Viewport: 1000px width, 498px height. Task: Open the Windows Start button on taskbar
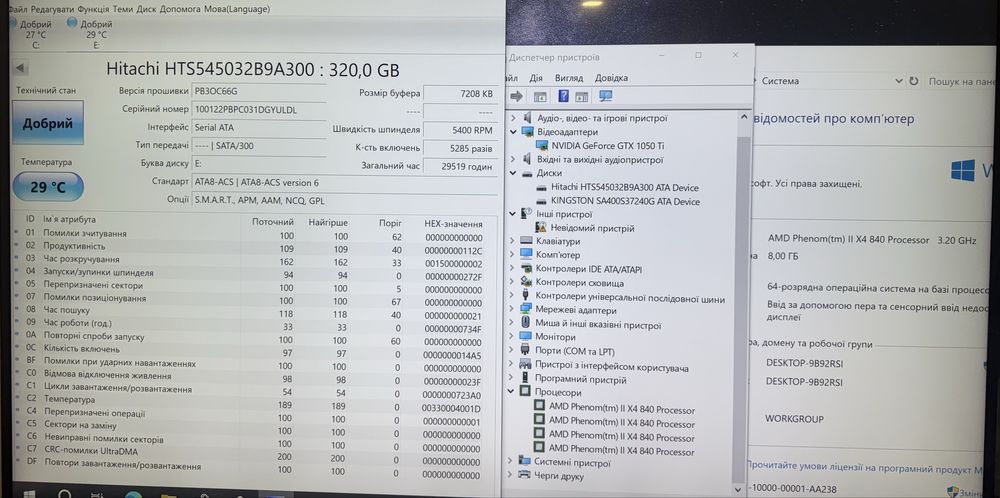pyautogui.click(x=29, y=494)
